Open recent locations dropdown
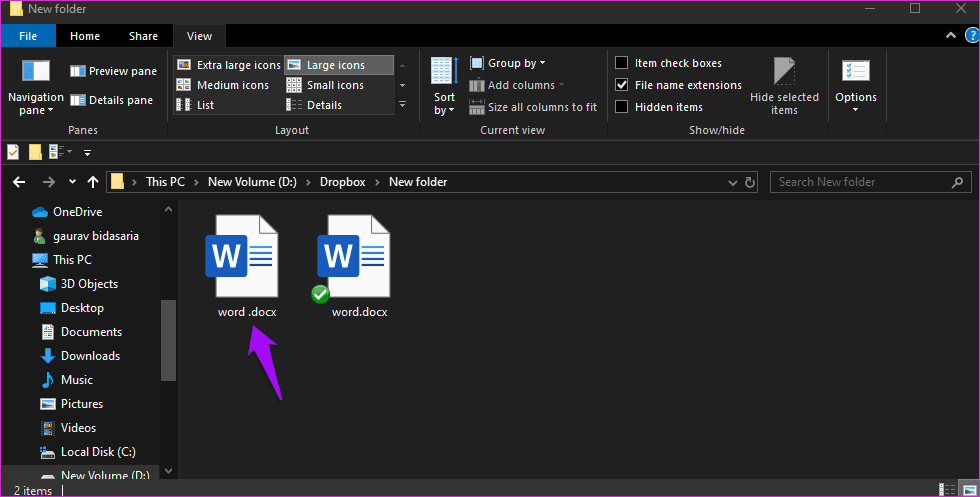 click(72, 182)
